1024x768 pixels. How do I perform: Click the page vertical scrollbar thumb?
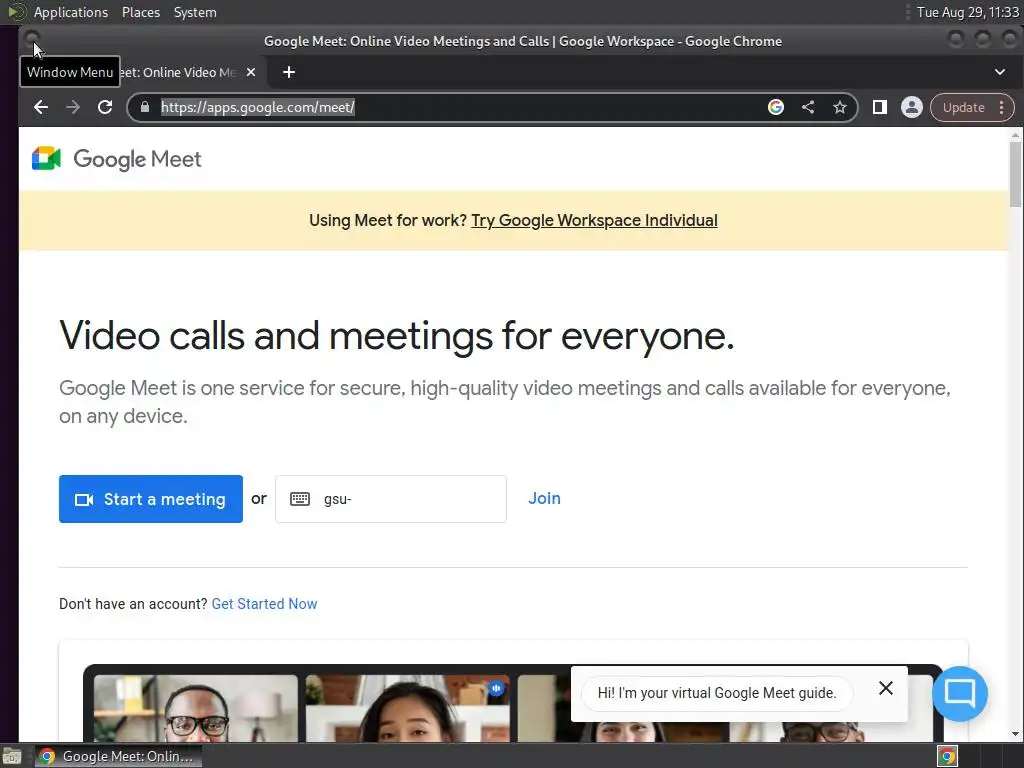[x=1015, y=174]
